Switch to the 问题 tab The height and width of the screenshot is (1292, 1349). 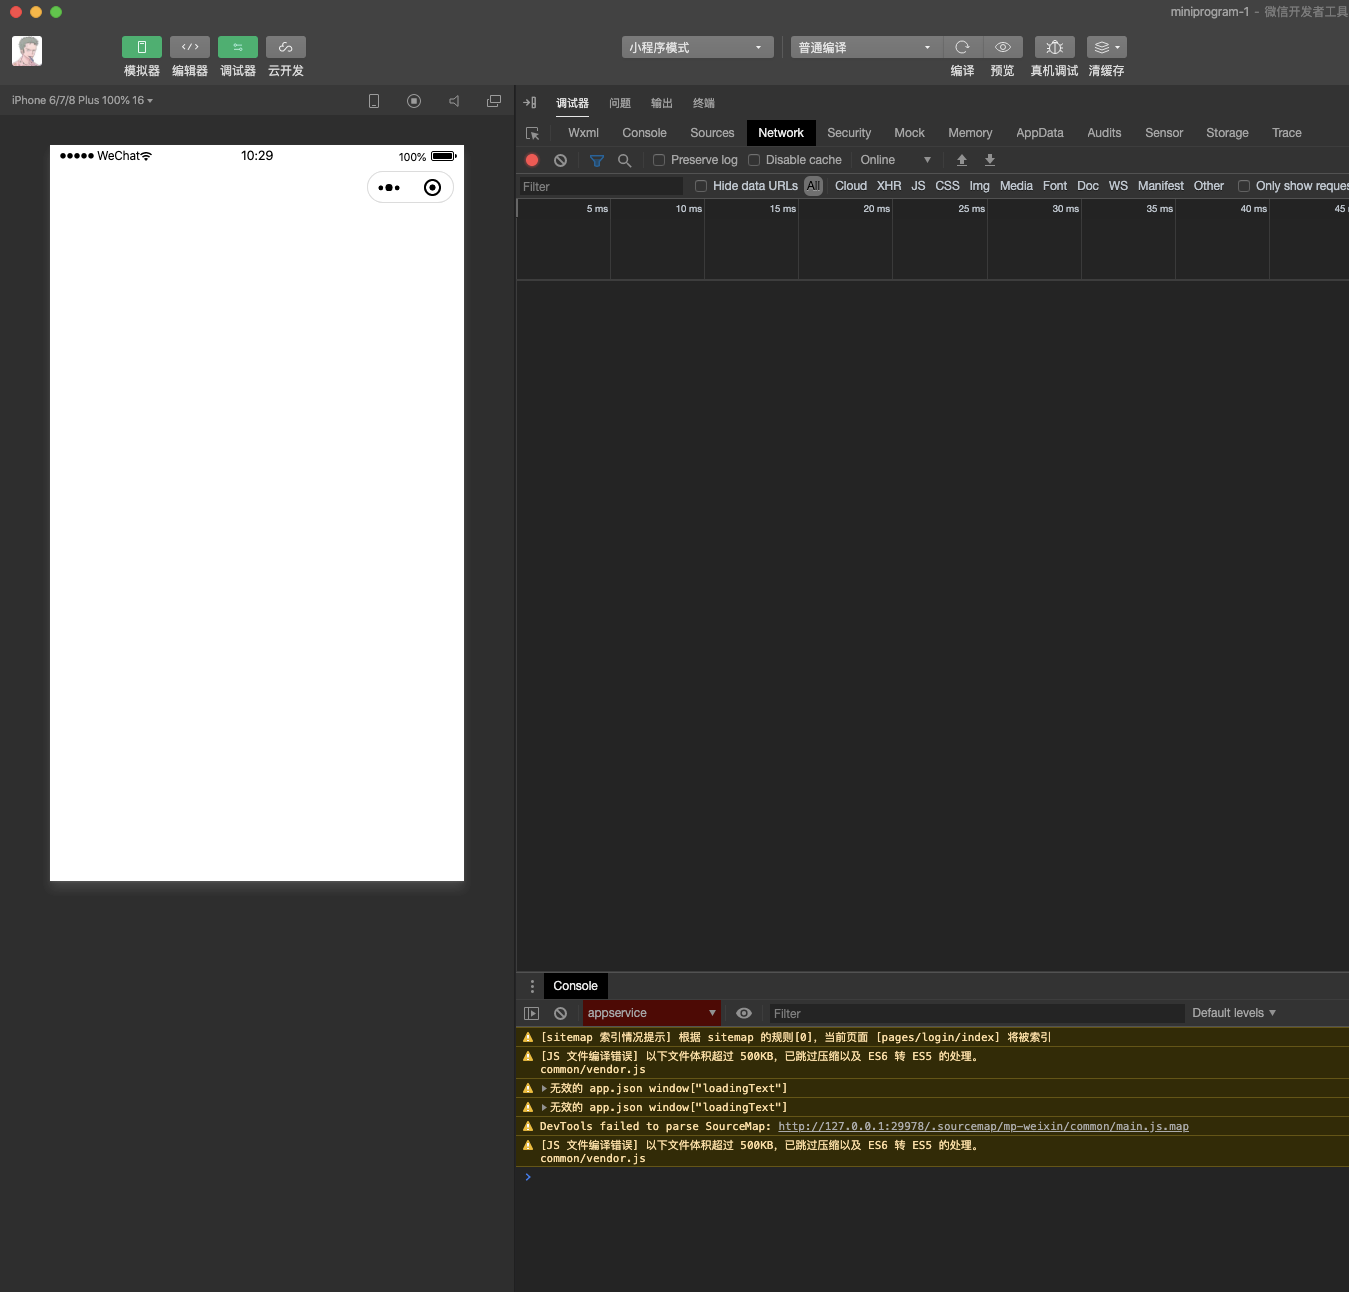620,103
